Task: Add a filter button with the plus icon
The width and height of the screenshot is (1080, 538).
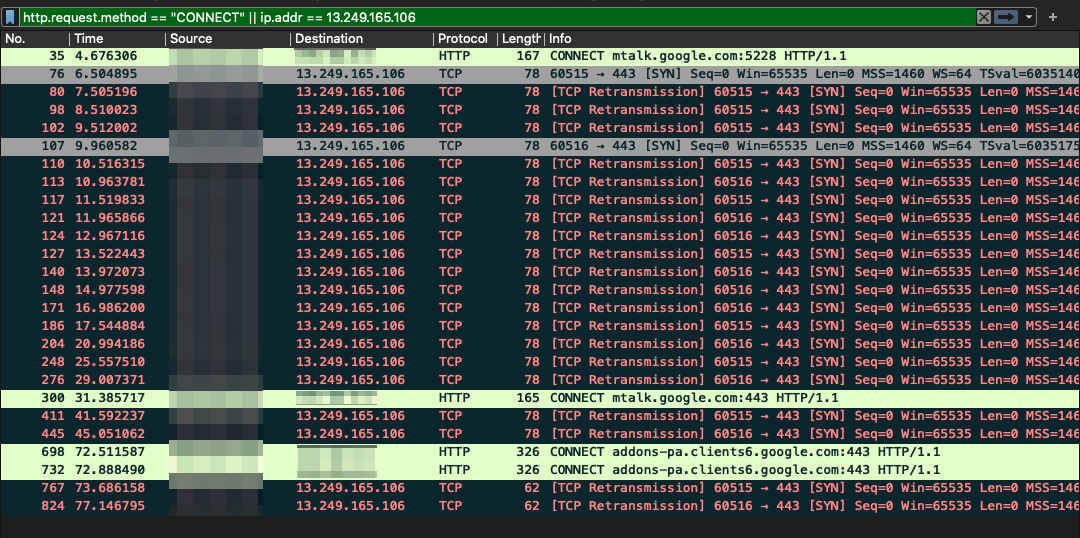Action: click(x=1052, y=17)
